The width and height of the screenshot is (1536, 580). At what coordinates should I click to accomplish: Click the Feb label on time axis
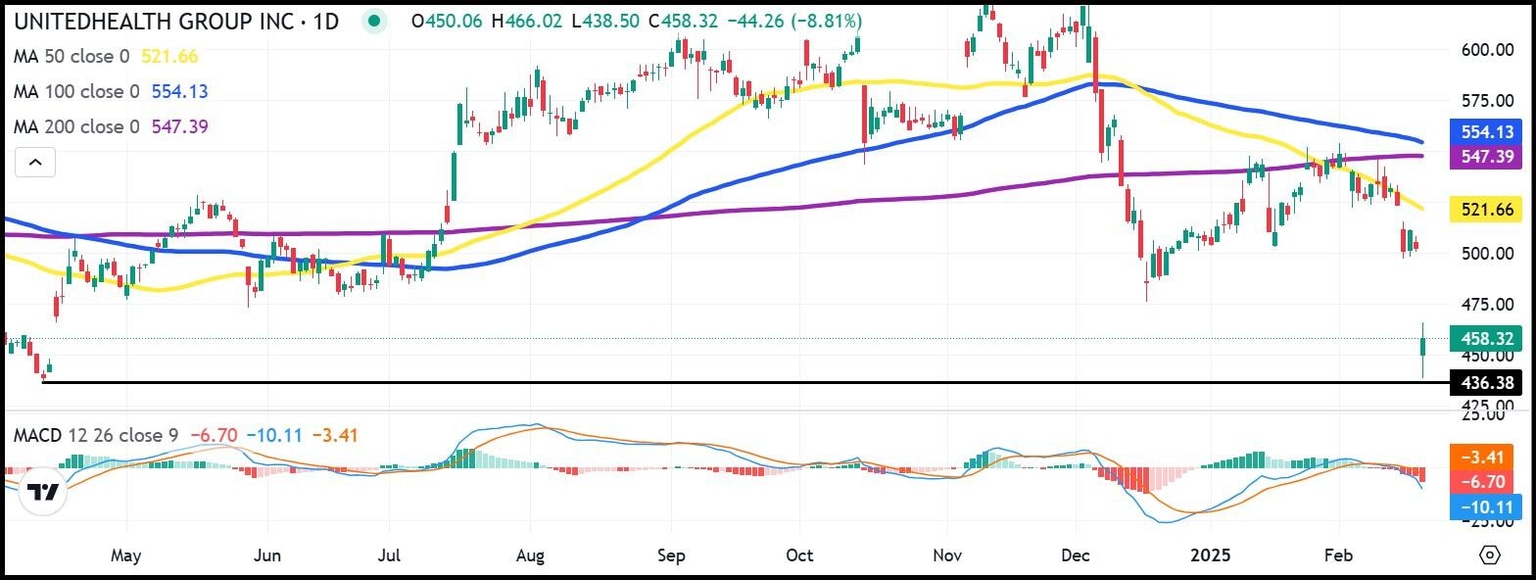pos(1337,554)
